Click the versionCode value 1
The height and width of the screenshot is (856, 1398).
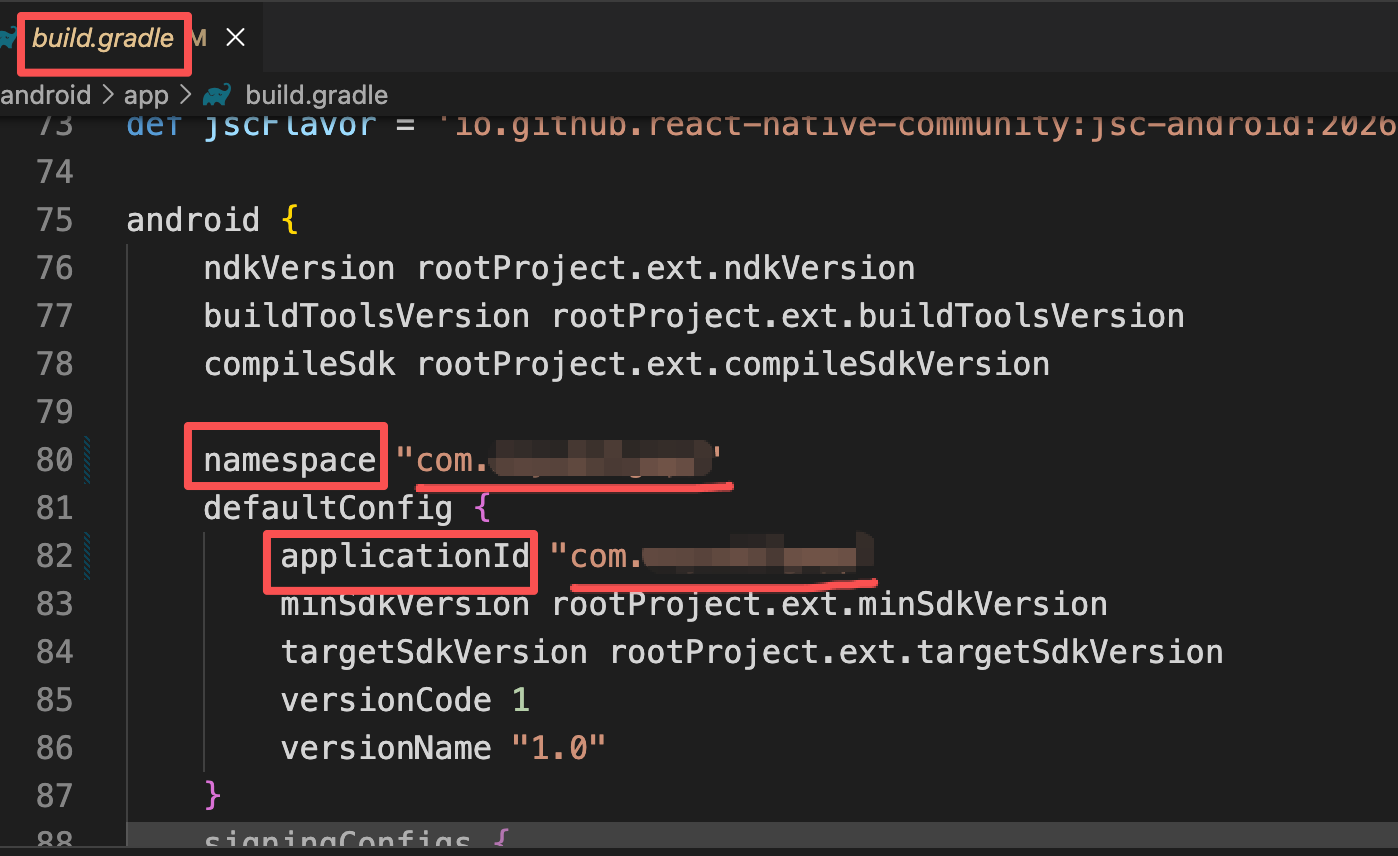(x=520, y=700)
